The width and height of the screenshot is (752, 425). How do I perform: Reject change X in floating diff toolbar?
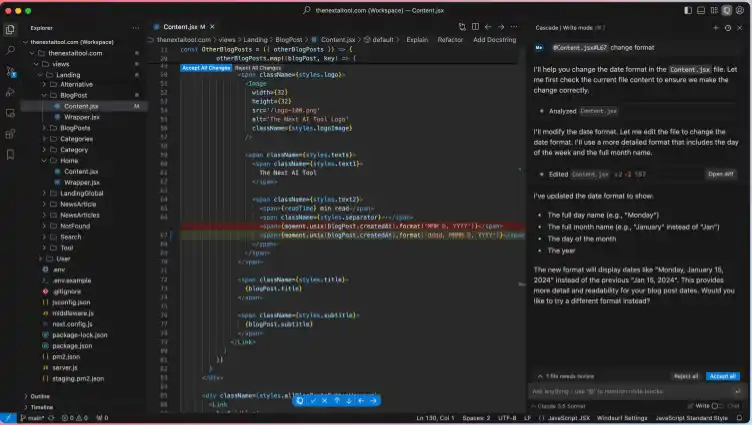click(325, 401)
